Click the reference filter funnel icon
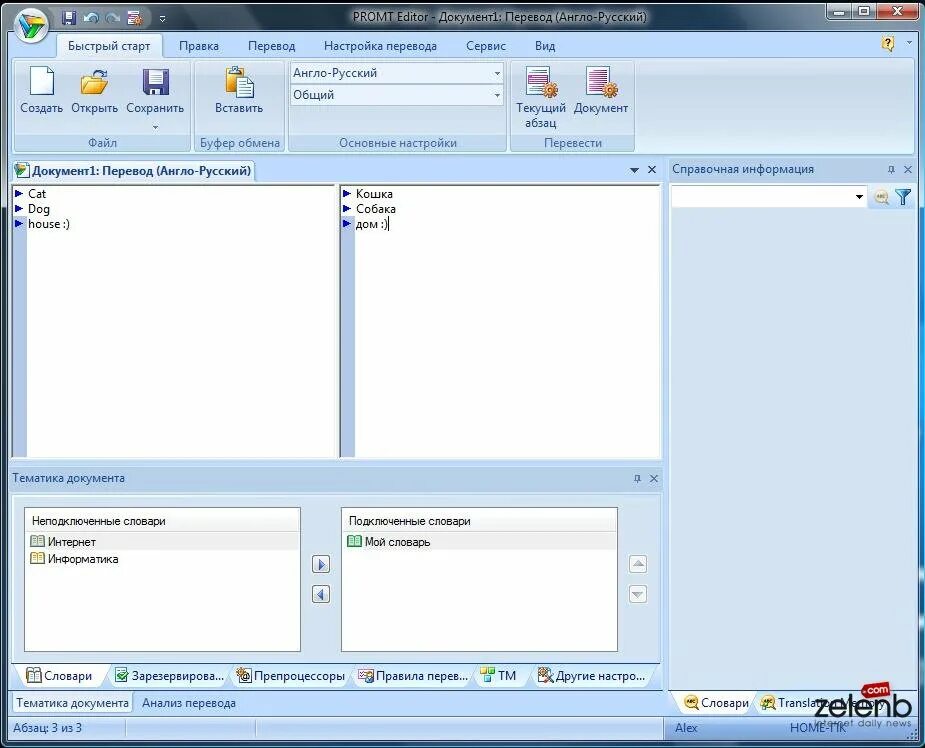Screen dimensions: 925x748 click(903, 197)
